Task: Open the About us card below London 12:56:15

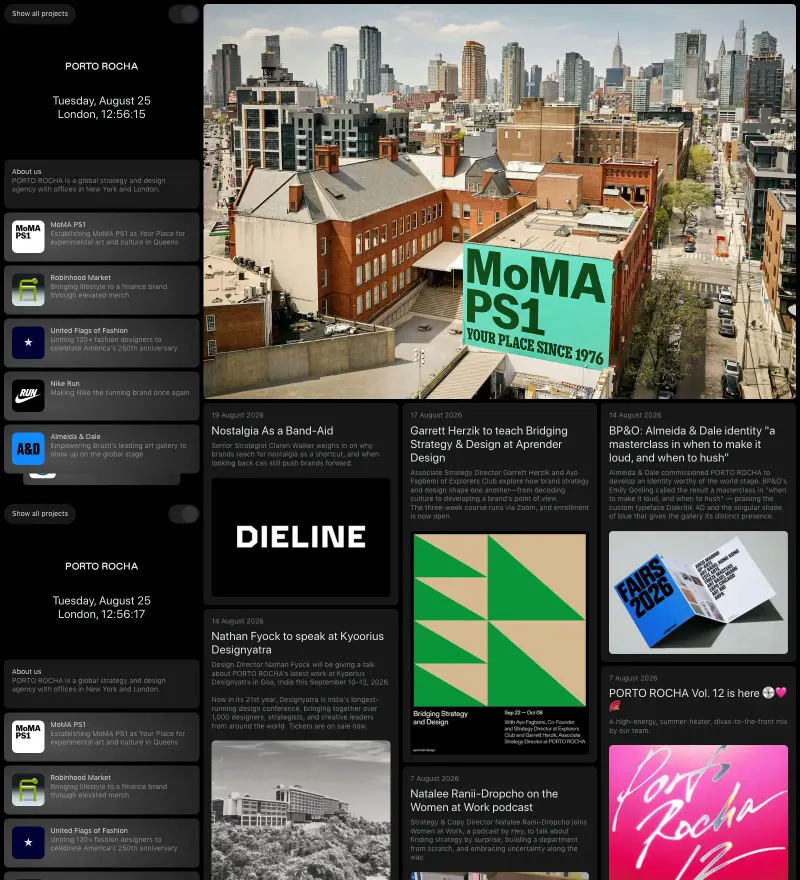Action: tap(102, 184)
